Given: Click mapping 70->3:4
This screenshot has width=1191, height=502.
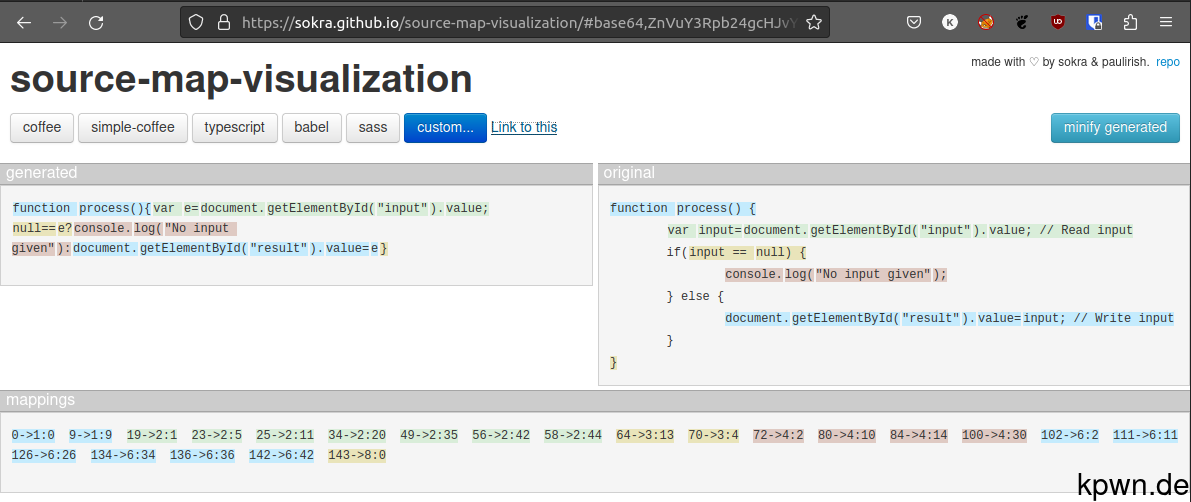Looking at the screenshot, I should point(714,435).
